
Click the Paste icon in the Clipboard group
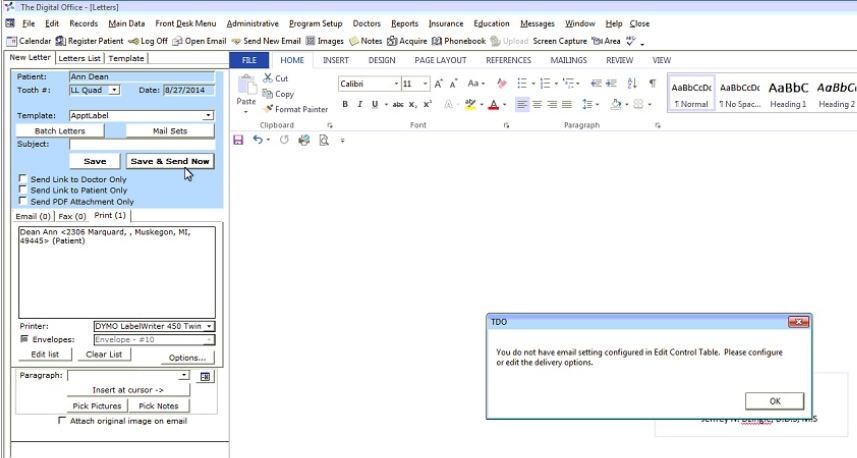[246, 92]
